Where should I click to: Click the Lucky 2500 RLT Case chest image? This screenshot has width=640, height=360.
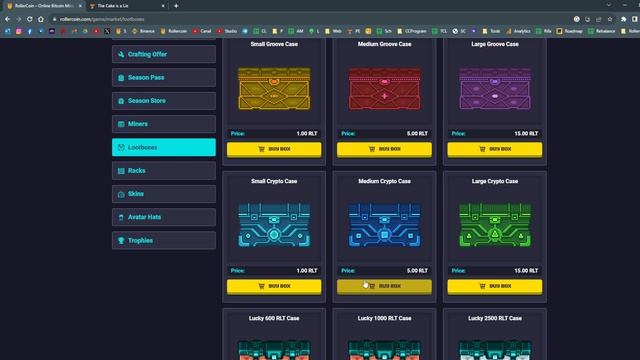tap(495, 350)
